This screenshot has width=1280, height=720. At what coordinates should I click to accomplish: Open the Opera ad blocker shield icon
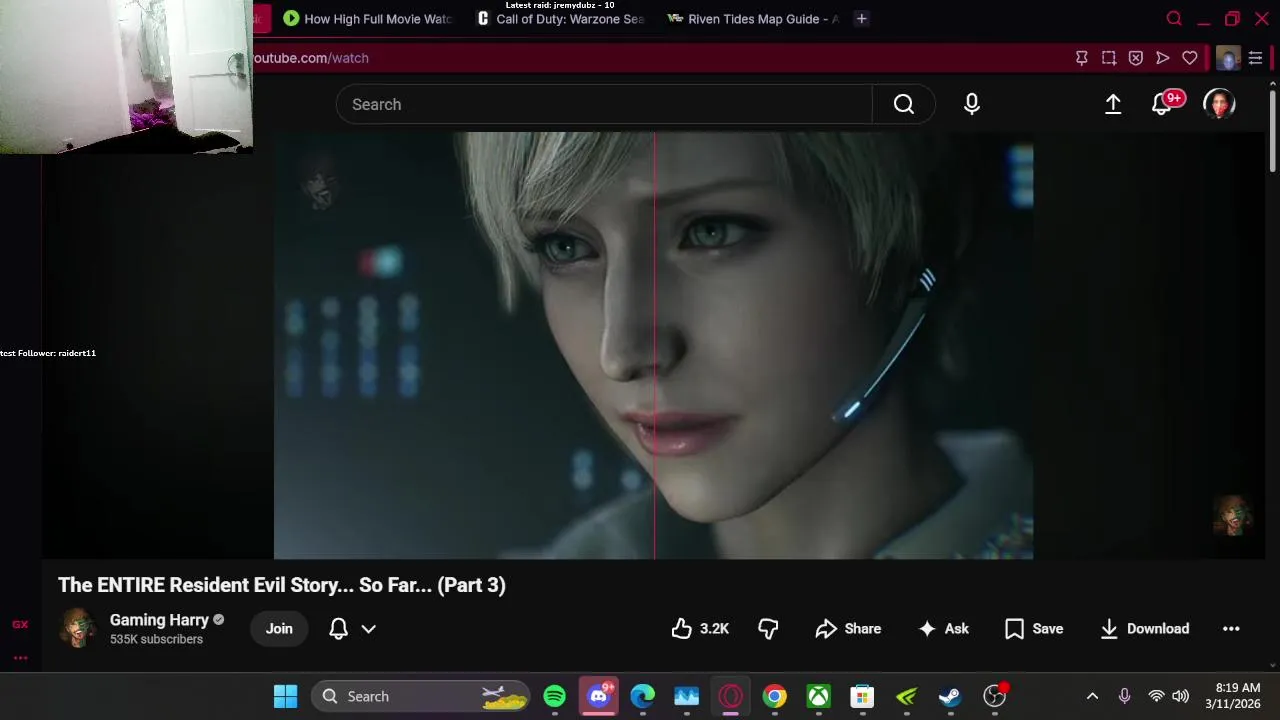[x=1136, y=58]
